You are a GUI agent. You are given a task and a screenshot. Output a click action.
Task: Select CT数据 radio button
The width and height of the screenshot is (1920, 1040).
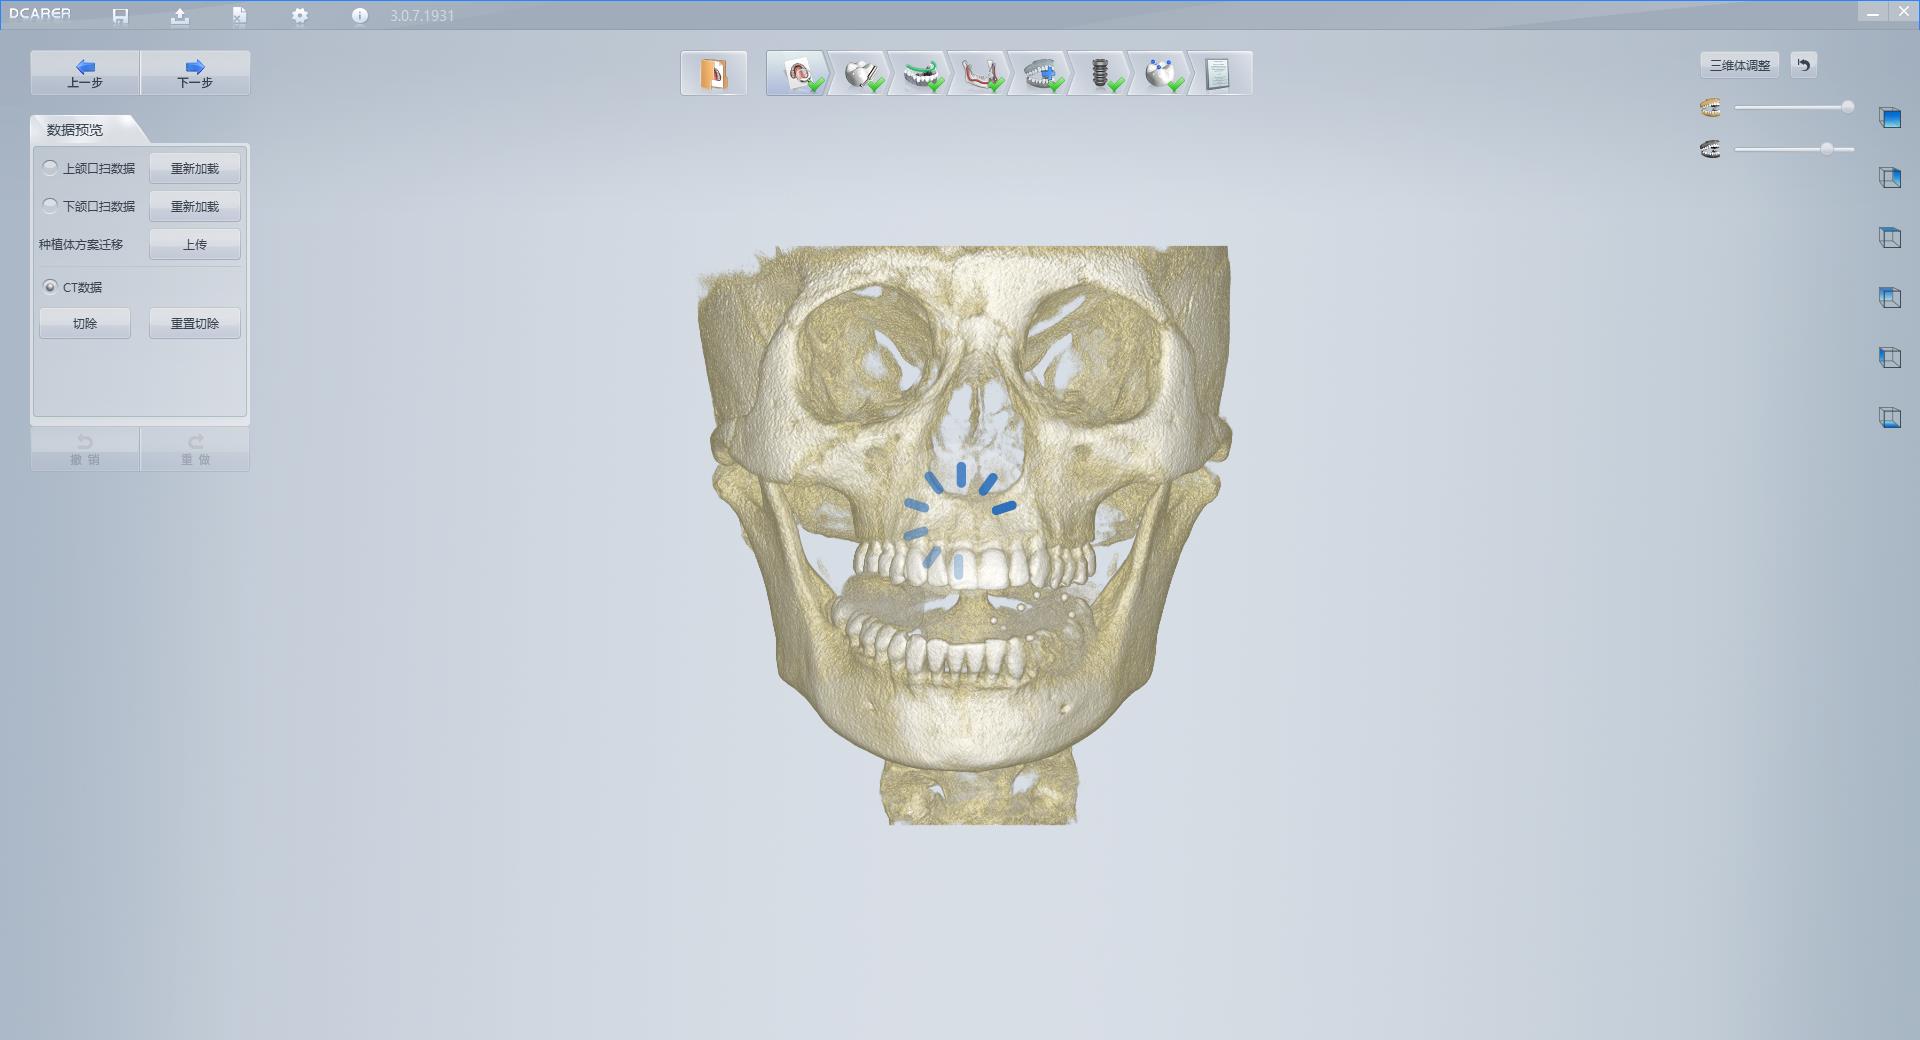[x=50, y=287]
